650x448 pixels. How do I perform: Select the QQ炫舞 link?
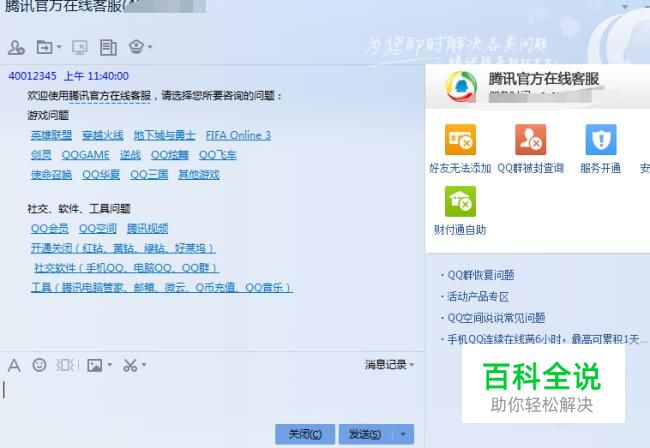click(170, 155)
